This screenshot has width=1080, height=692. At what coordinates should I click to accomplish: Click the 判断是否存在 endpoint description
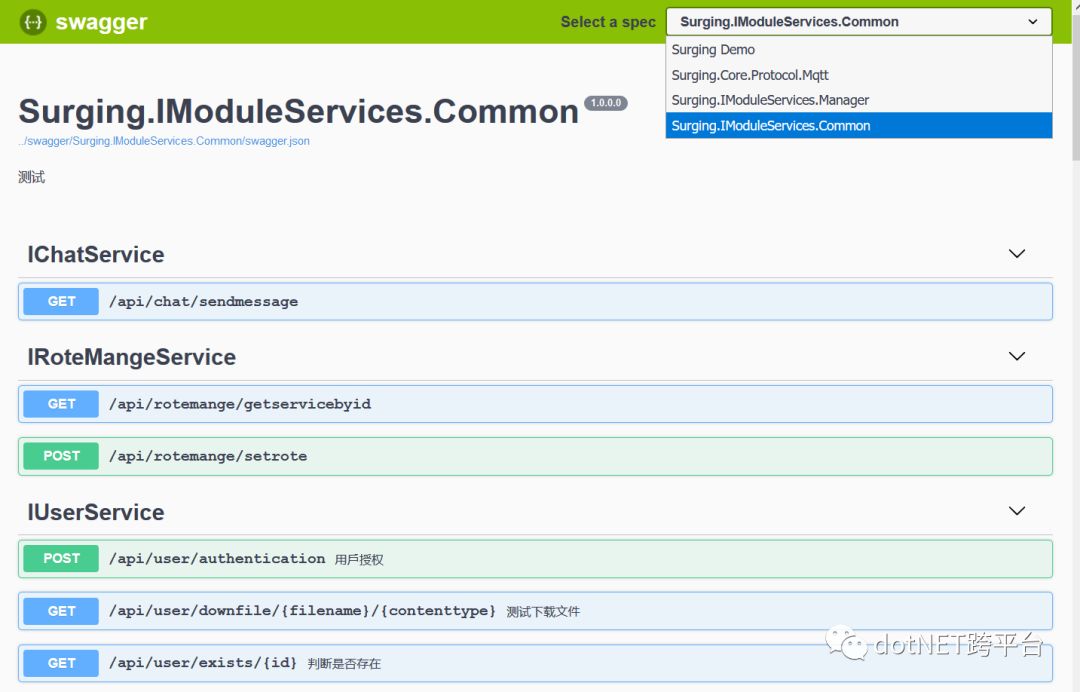point(344,664)
